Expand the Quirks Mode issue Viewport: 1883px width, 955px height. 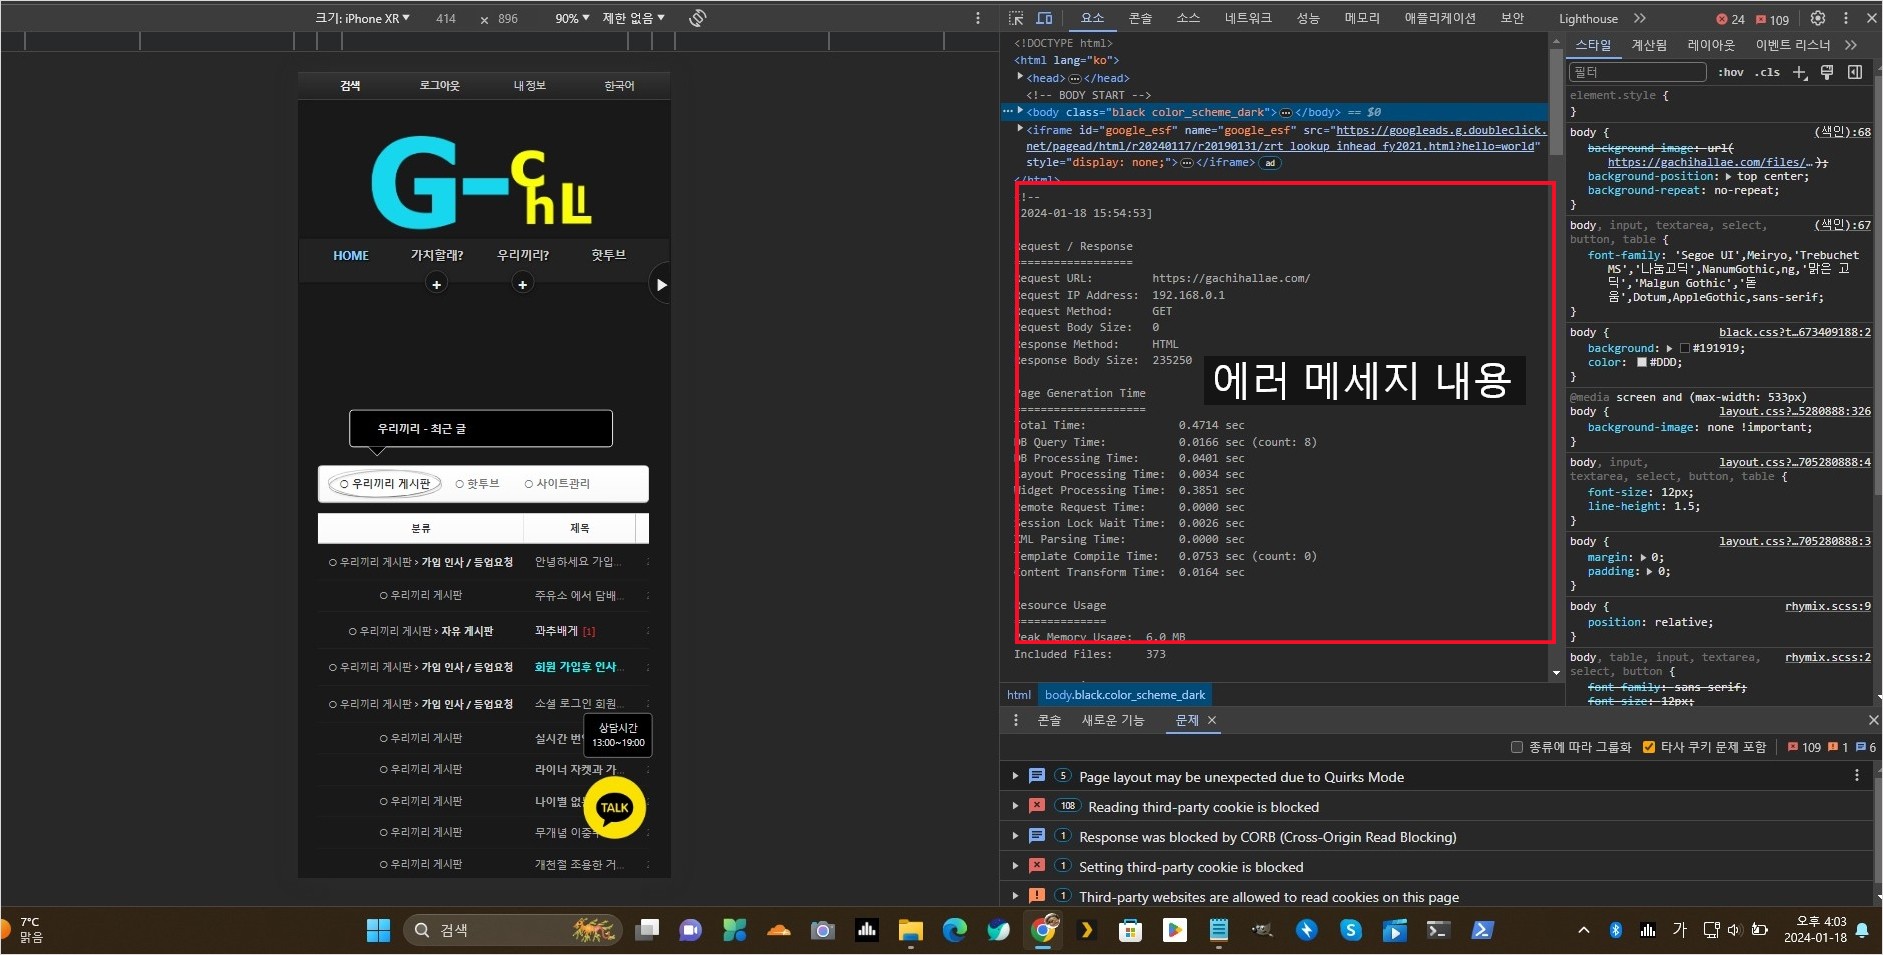click(x=1015, y=776)
